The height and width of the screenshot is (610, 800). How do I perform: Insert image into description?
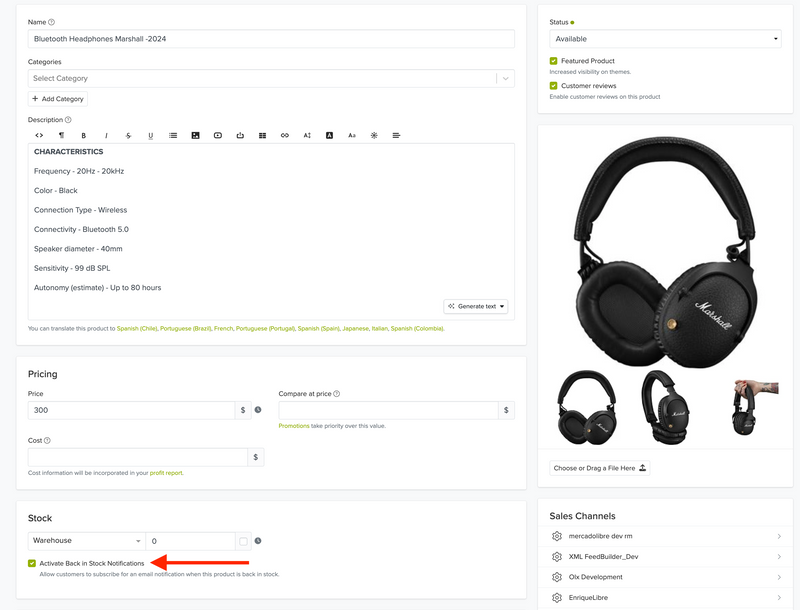[195, 135]
